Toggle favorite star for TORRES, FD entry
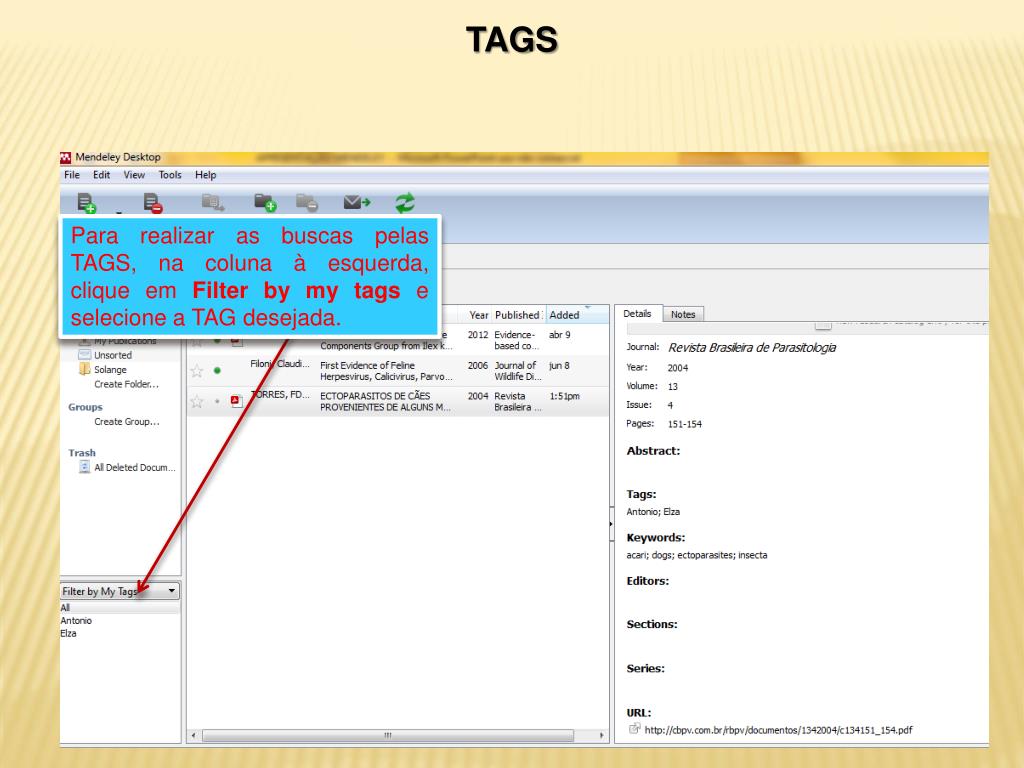Screen dimensions: 1024x768 [x=197, y=402]
